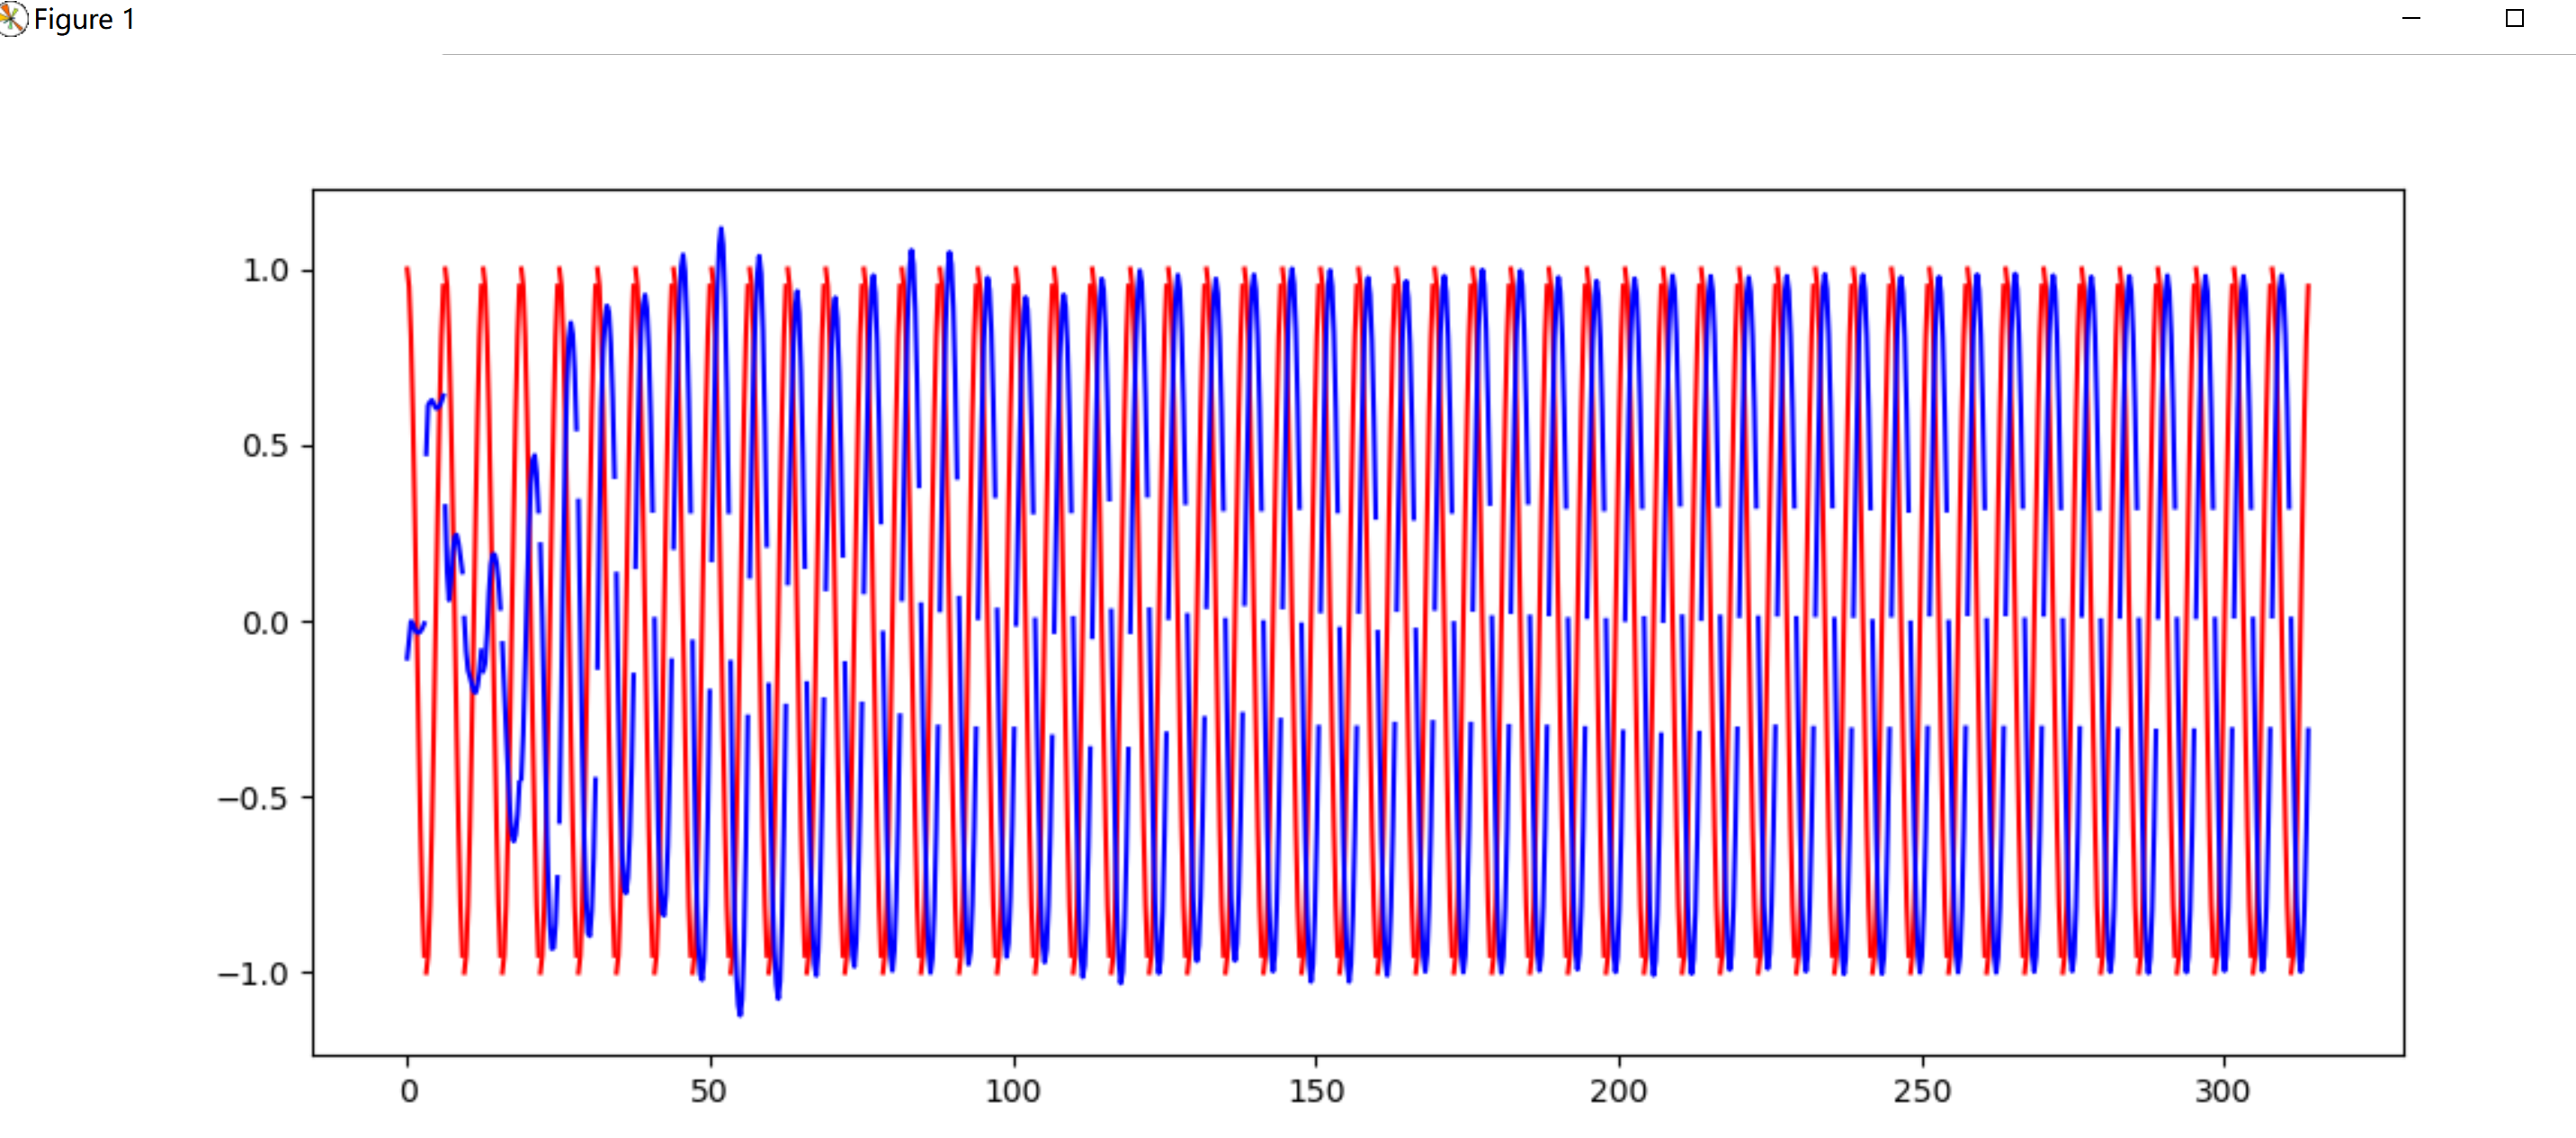The width and height of the screenshot is (2576, 1138).
Task: Click the x-axis tick label 200
Action: tap(1619, 1090)
